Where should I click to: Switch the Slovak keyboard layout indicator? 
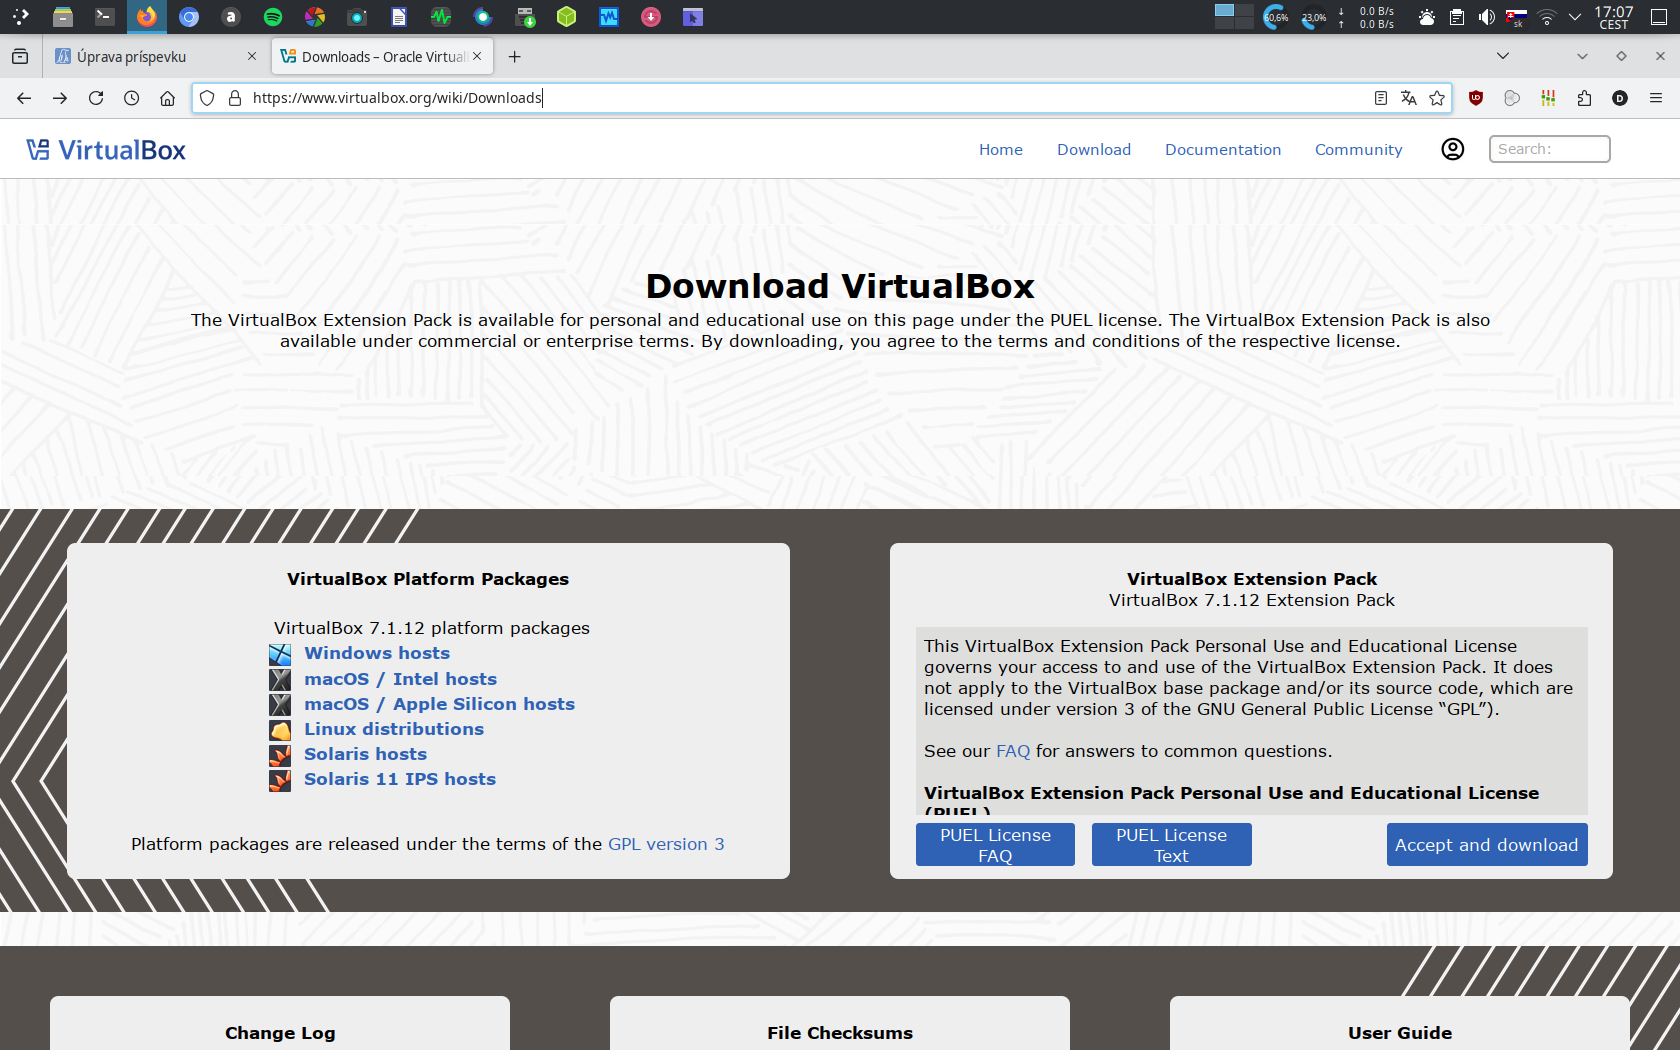1517,17
